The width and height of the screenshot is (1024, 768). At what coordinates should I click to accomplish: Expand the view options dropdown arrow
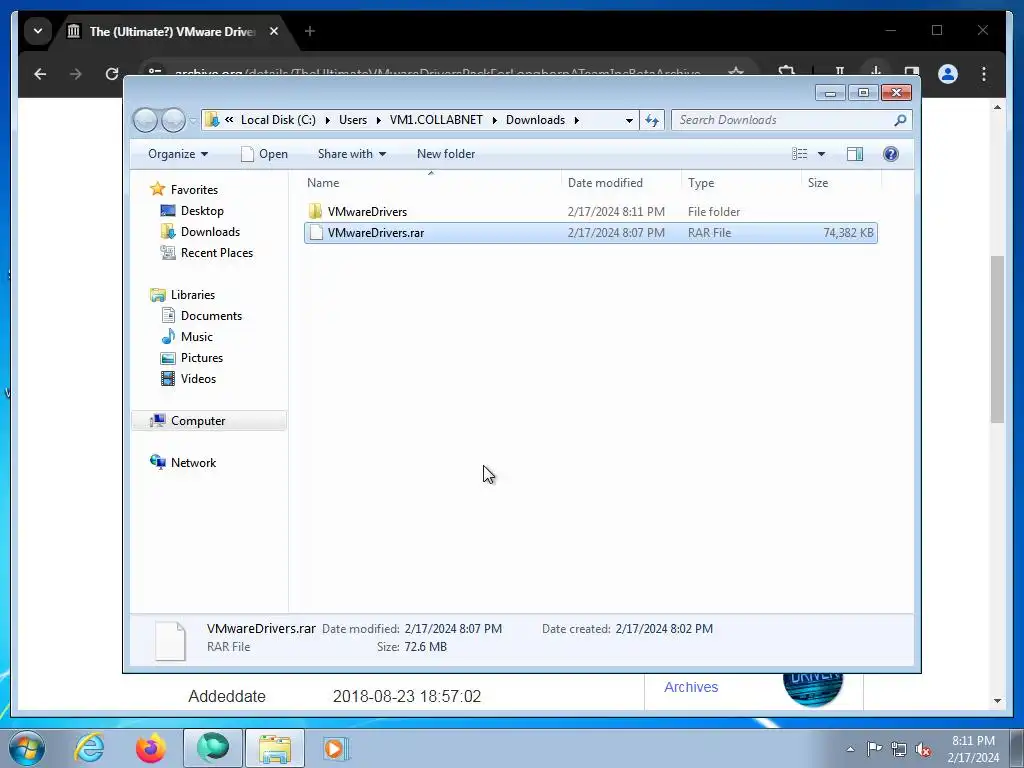pyautogui.click(x=822, y=154)
